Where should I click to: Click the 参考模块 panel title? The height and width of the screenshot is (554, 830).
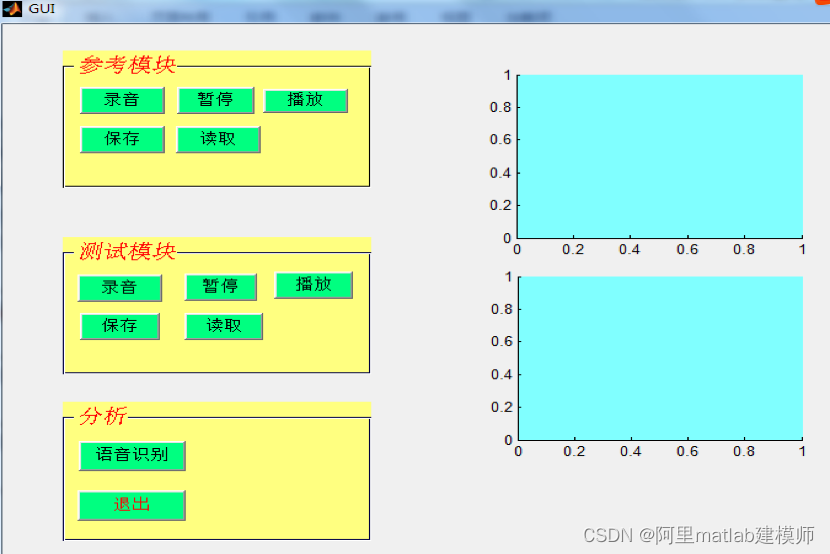click(x=127, y=65)
